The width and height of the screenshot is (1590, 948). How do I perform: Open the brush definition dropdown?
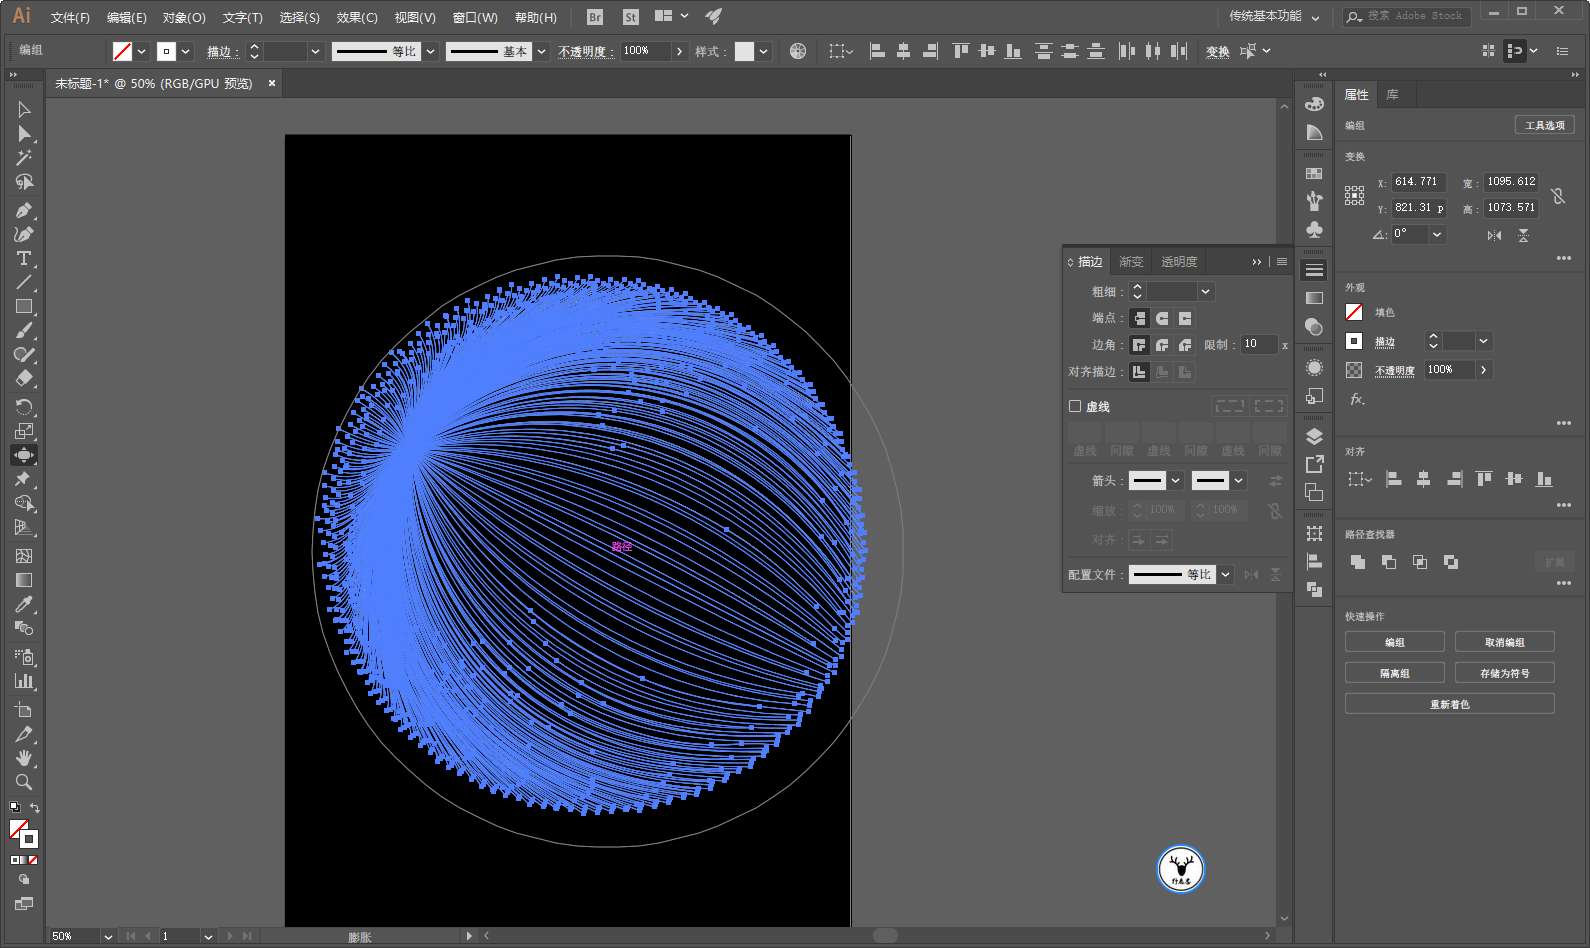point(541,51)
